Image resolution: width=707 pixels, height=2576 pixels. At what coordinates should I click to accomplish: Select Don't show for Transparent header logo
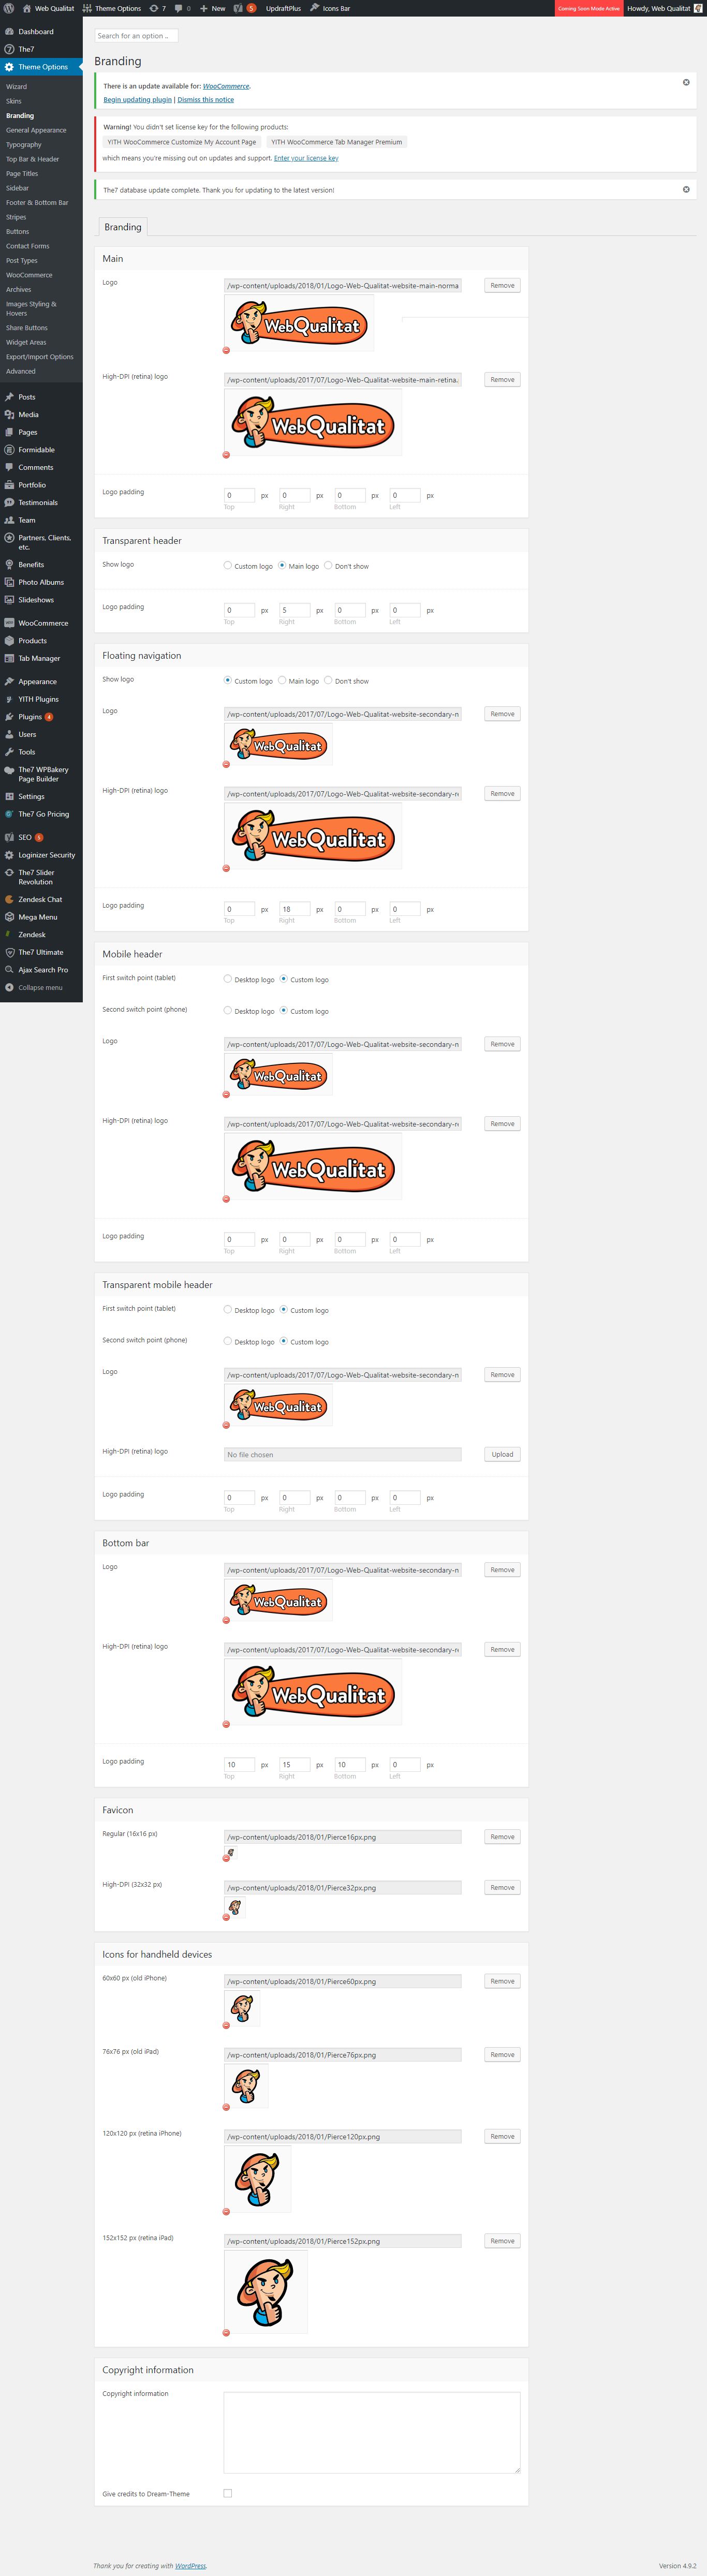point(328,565)
